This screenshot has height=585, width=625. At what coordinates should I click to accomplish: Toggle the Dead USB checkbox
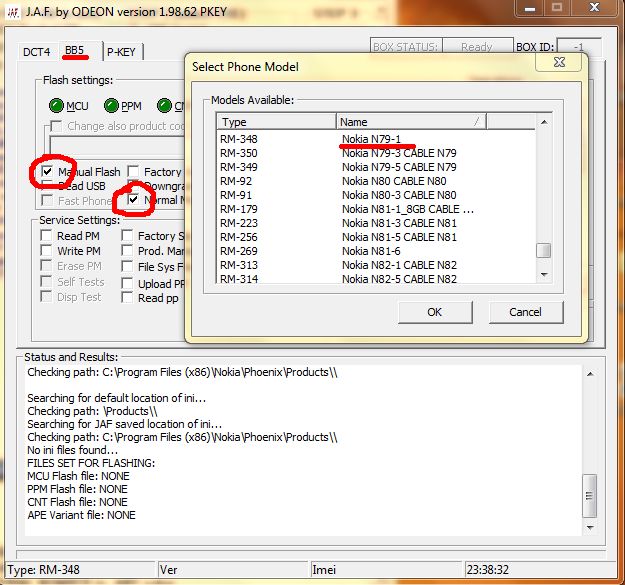[x=48, y=186]
